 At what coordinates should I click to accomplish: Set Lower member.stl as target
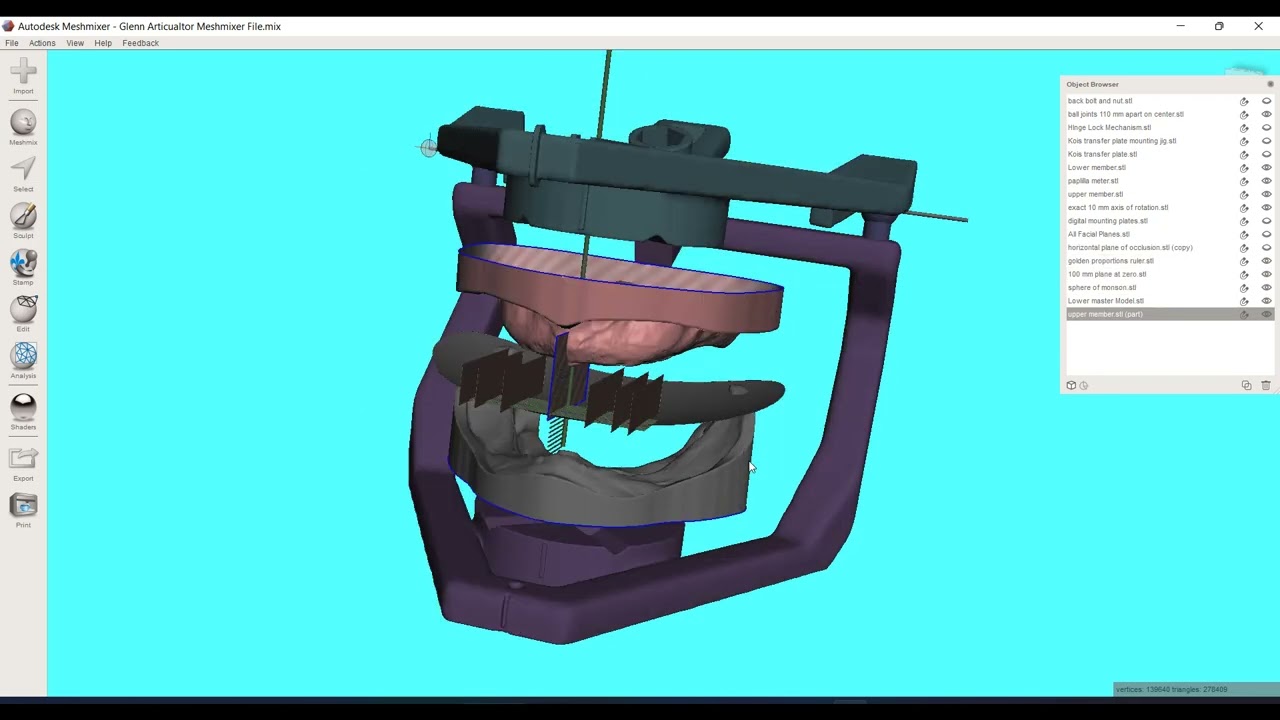(x=1244, y=168)
